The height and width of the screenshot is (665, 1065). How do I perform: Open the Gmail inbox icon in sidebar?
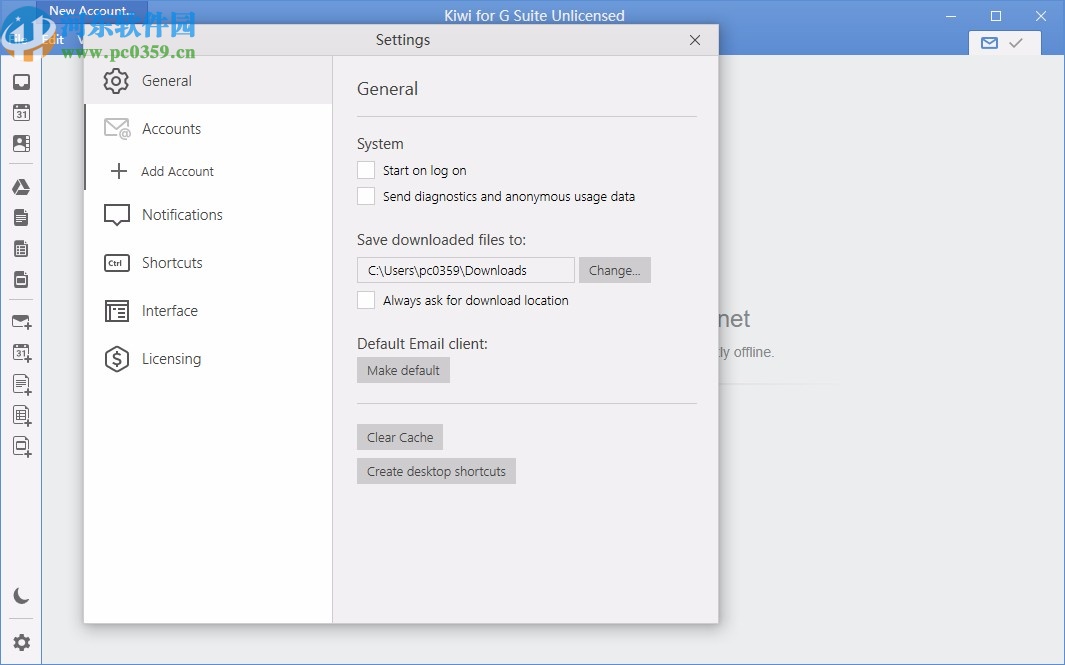21,82
